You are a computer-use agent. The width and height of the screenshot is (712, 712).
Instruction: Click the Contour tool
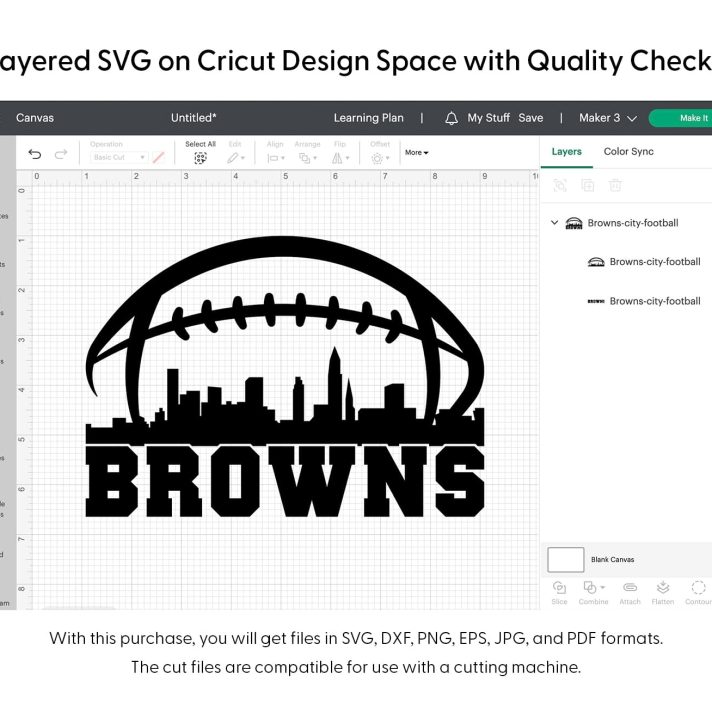coord(698,593)
